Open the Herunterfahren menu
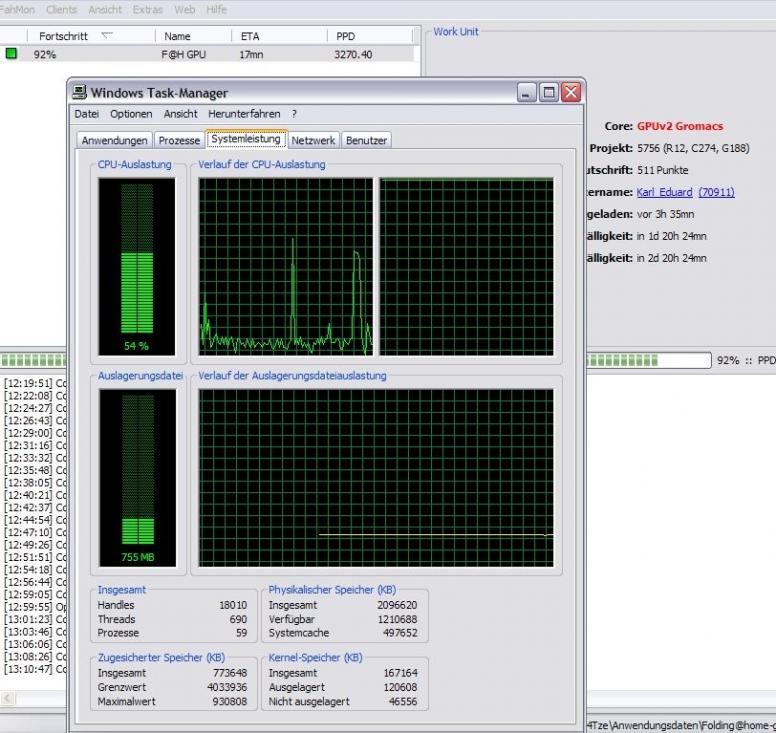The image size is (776, 733). click(244, 114)
